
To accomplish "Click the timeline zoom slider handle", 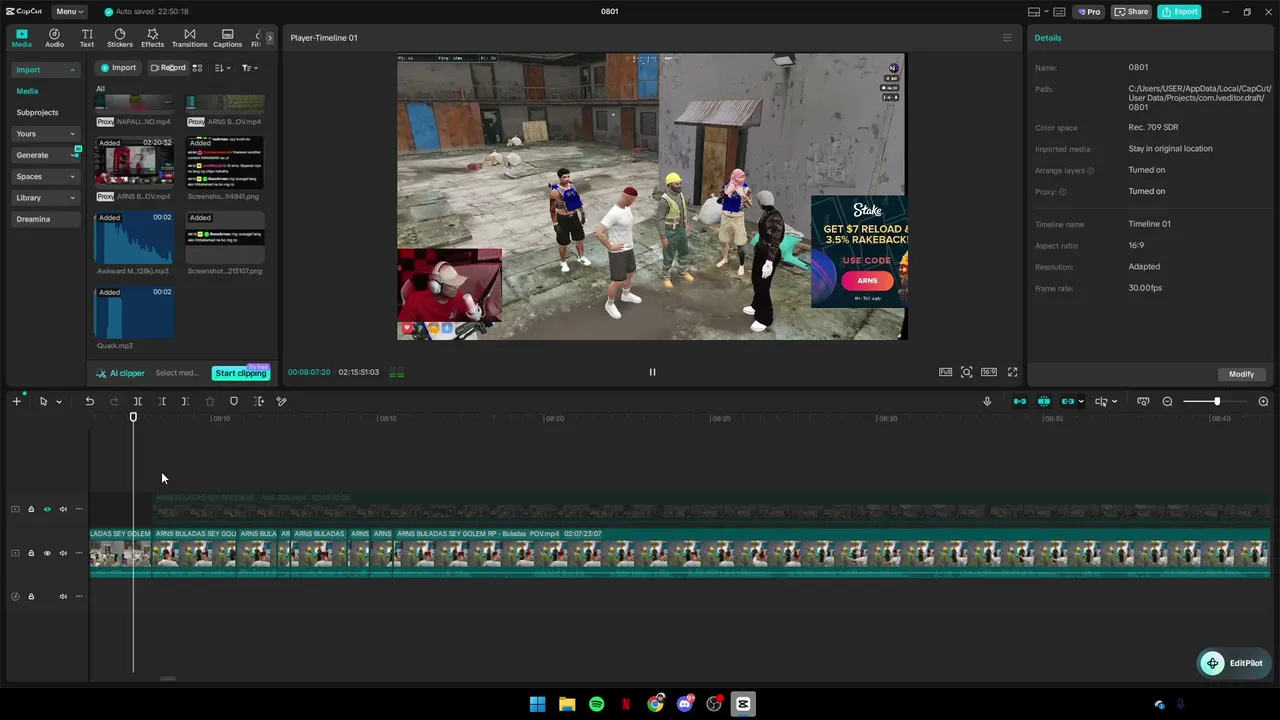I will (1217, 401).
